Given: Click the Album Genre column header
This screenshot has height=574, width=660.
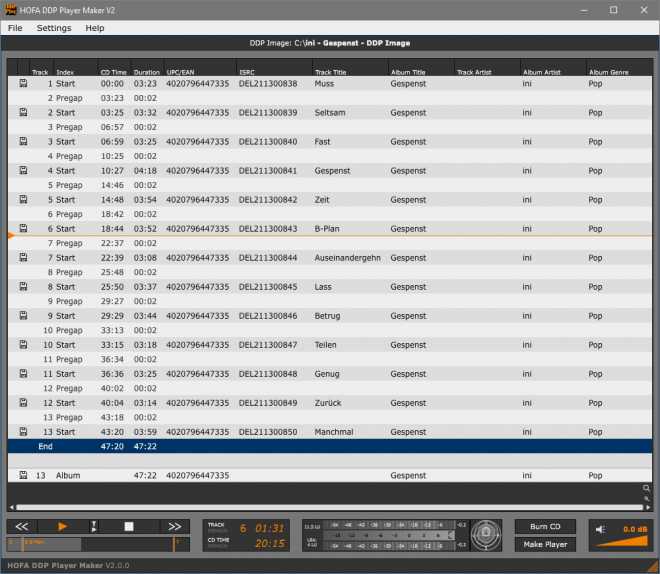Looking at the screenshot, I should 608,72.
